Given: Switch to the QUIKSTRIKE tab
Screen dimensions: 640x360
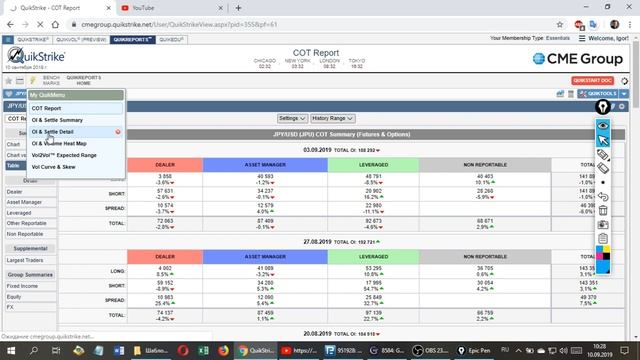Looking at the screenshot, I should coord(33,40).
